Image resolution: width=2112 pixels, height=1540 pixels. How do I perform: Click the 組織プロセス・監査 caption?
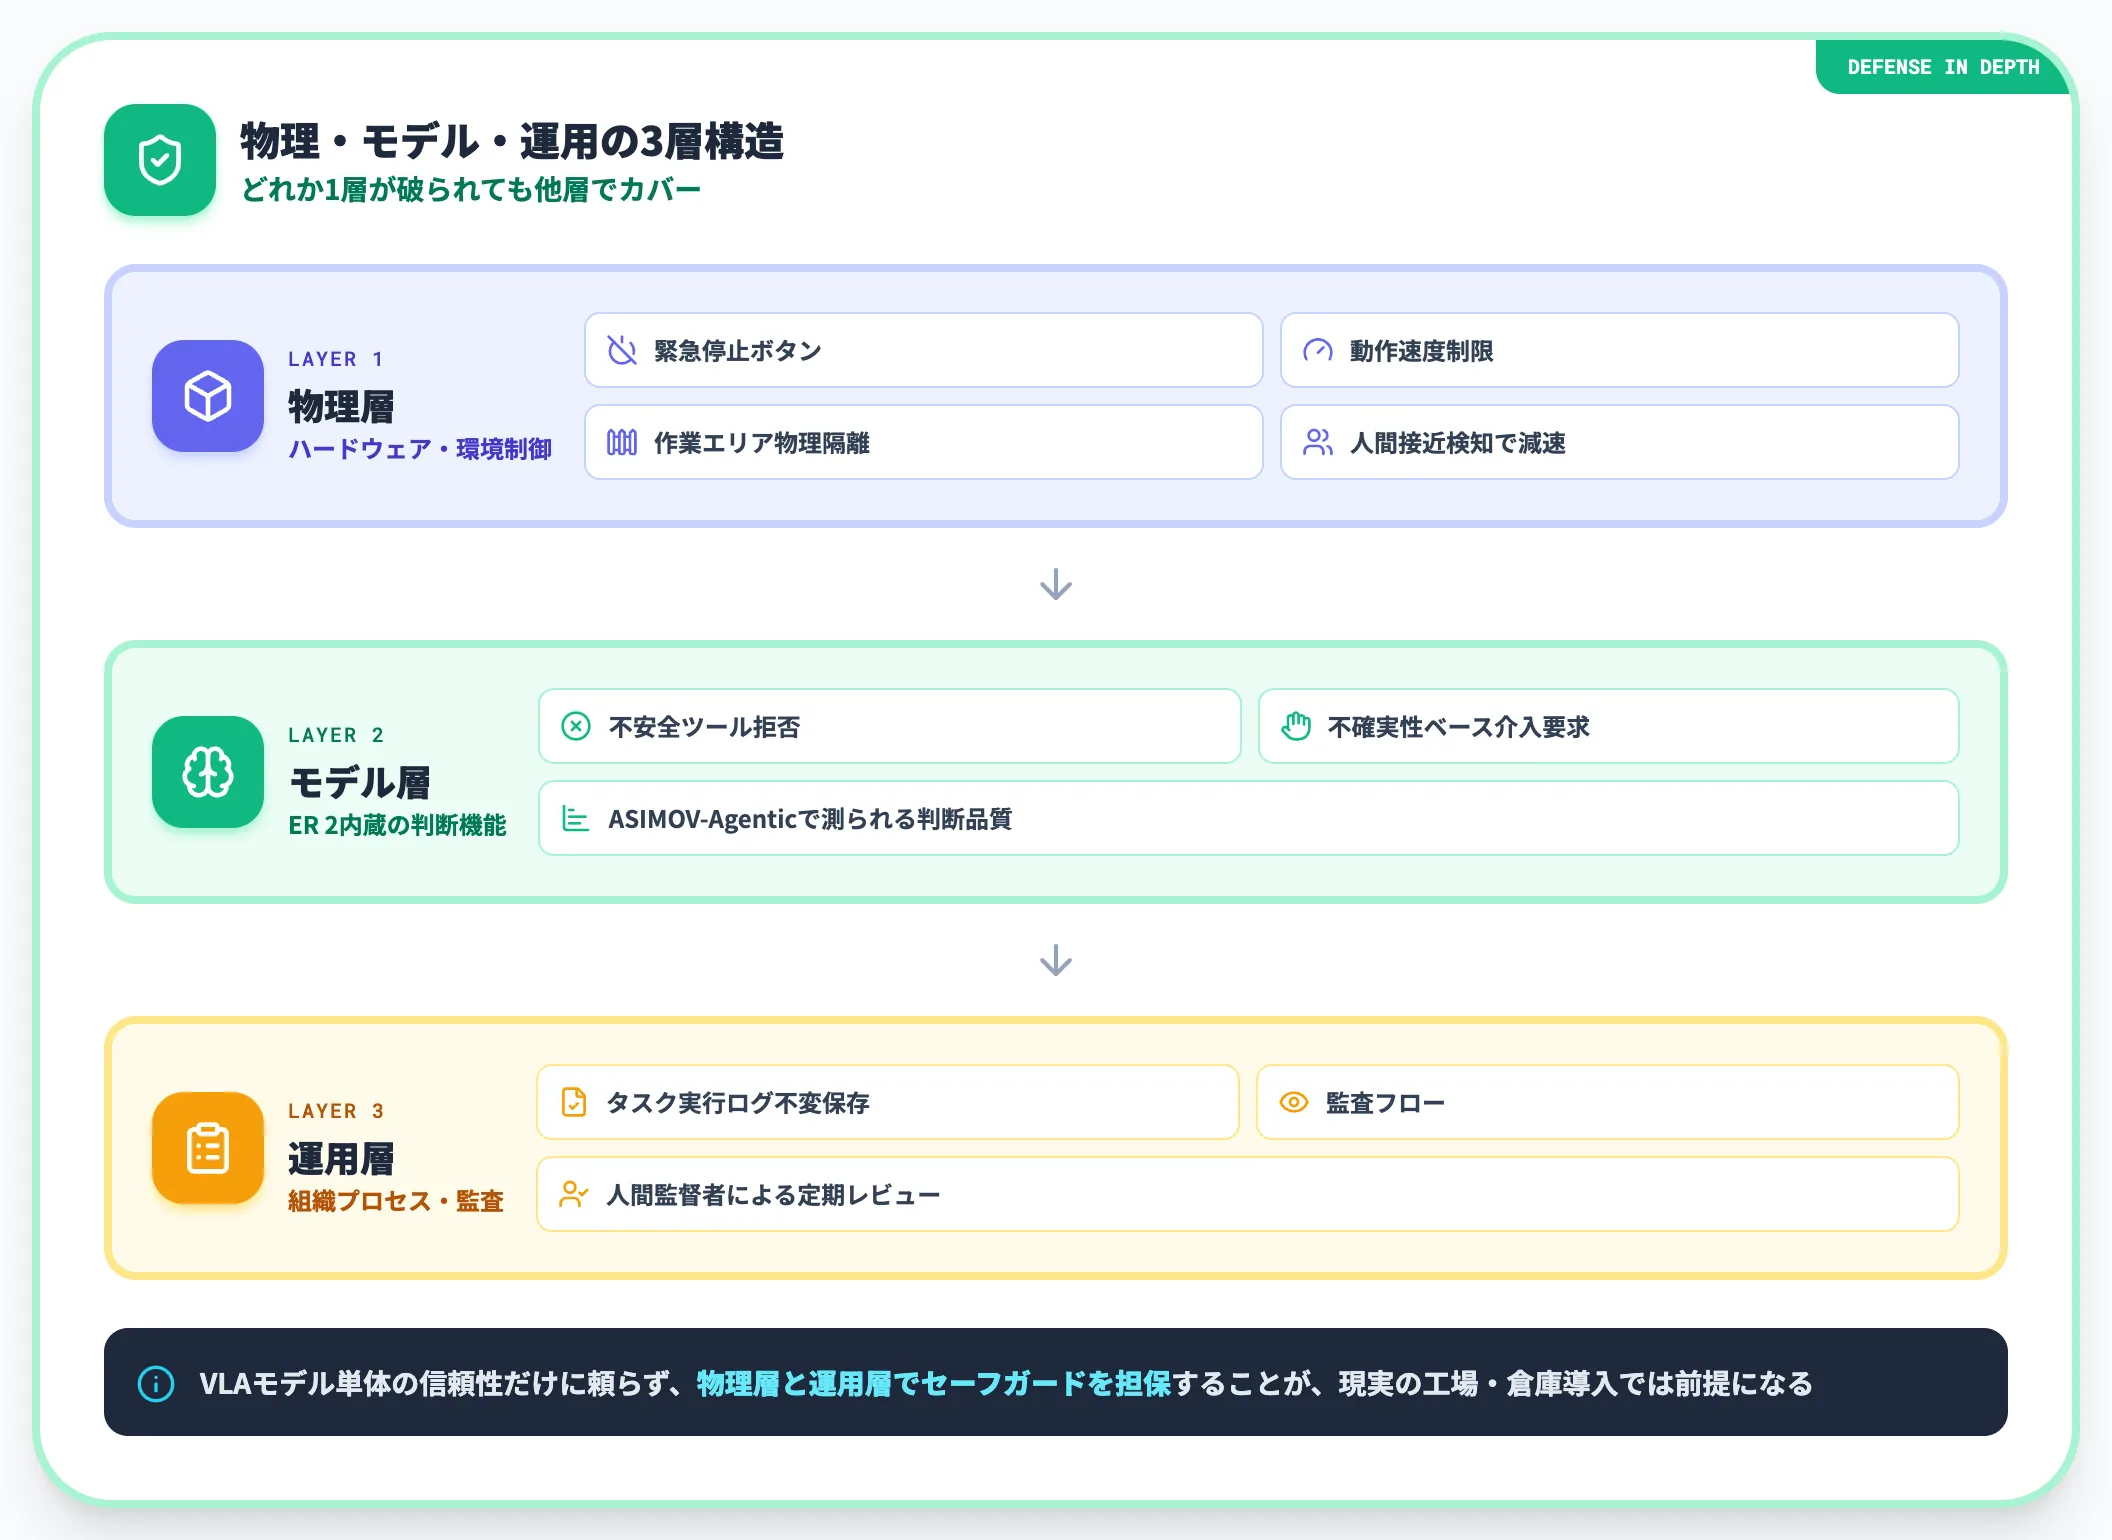tap(396, 1201)
